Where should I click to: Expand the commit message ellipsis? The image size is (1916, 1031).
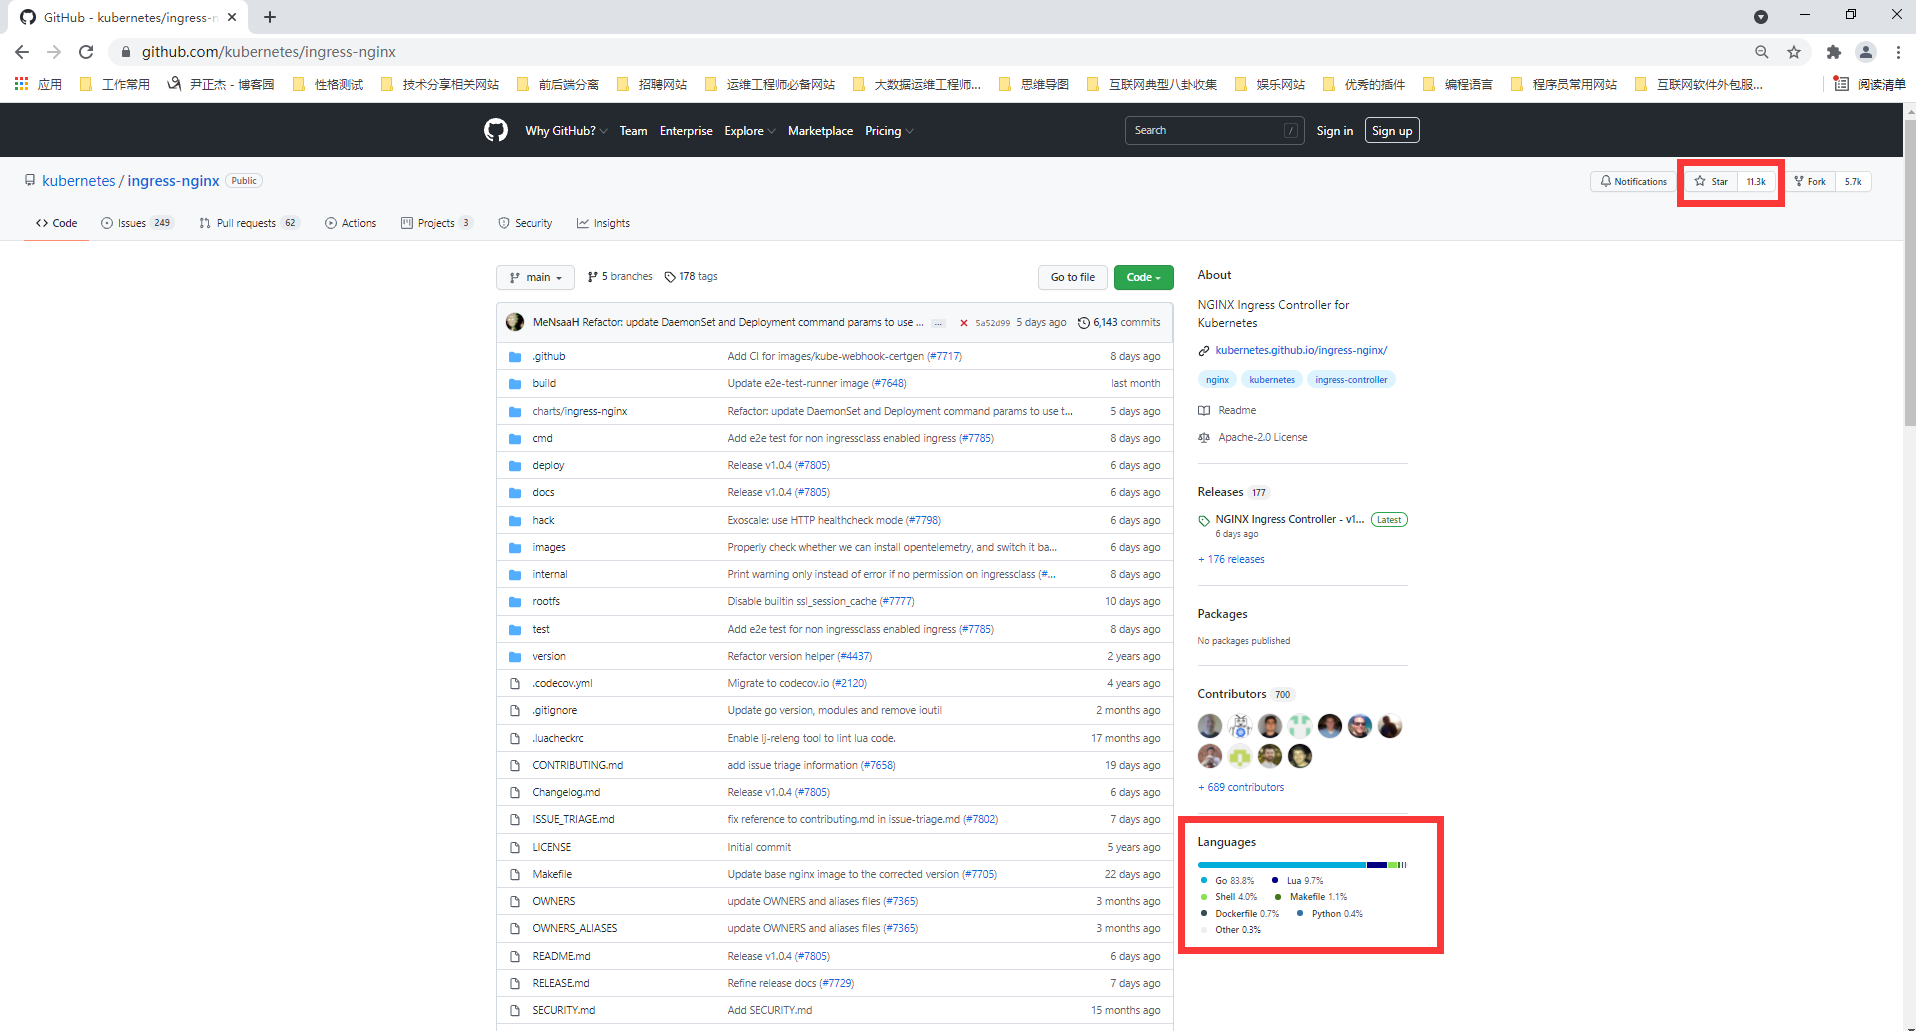click(x=937, y=323)
